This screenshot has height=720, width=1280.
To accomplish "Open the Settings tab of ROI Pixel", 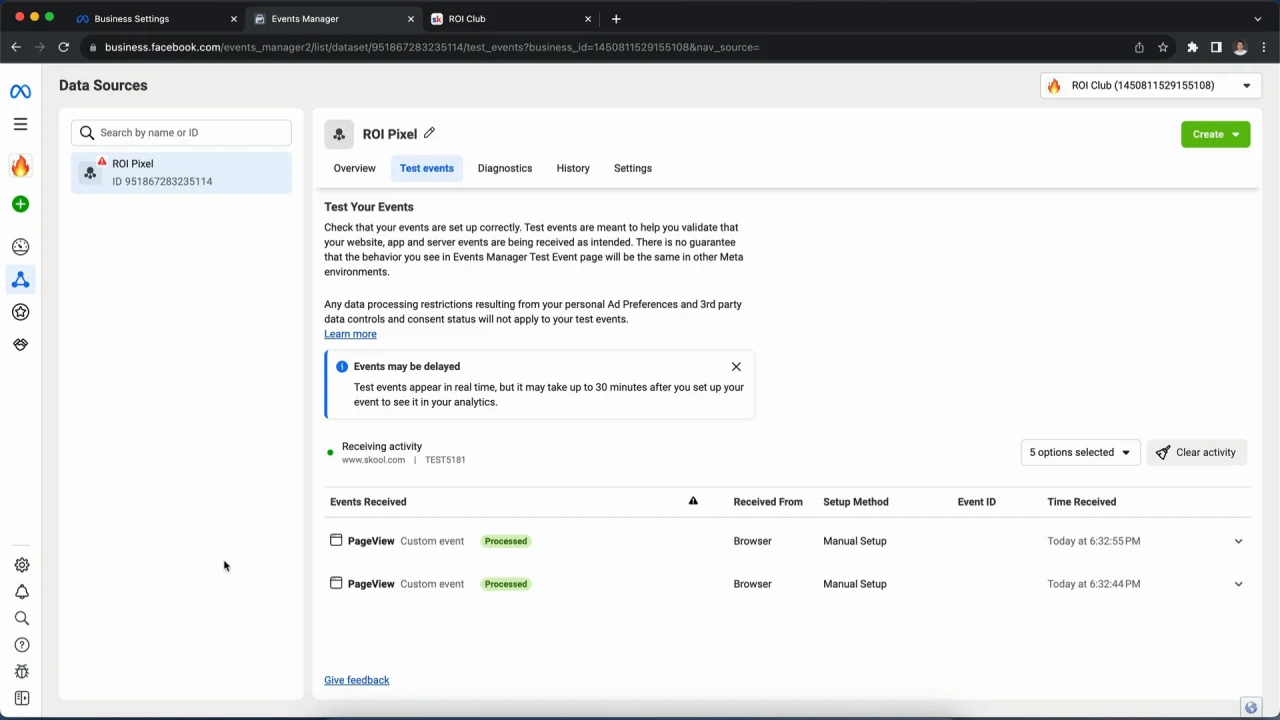I will coord(633,168).
